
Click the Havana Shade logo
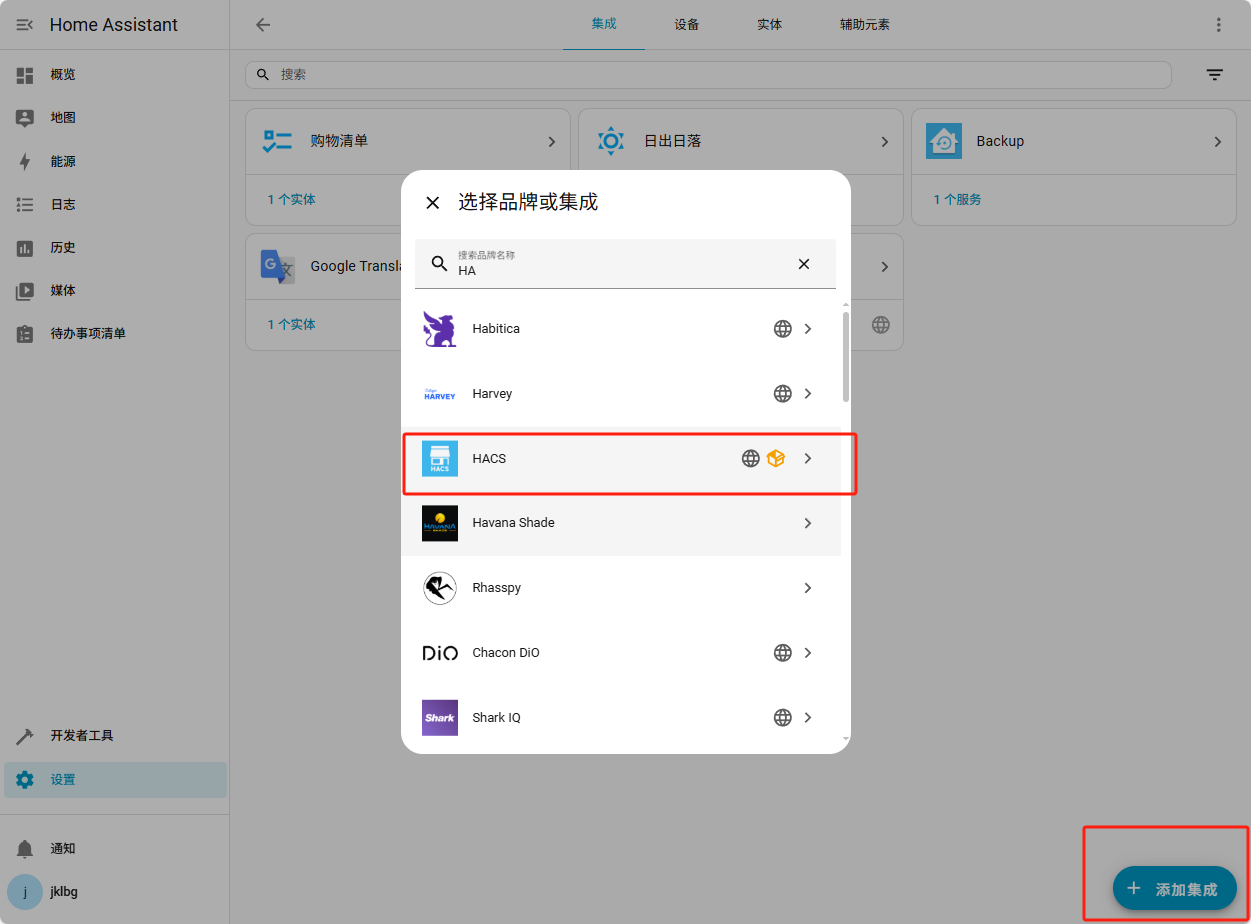[440, 523]
